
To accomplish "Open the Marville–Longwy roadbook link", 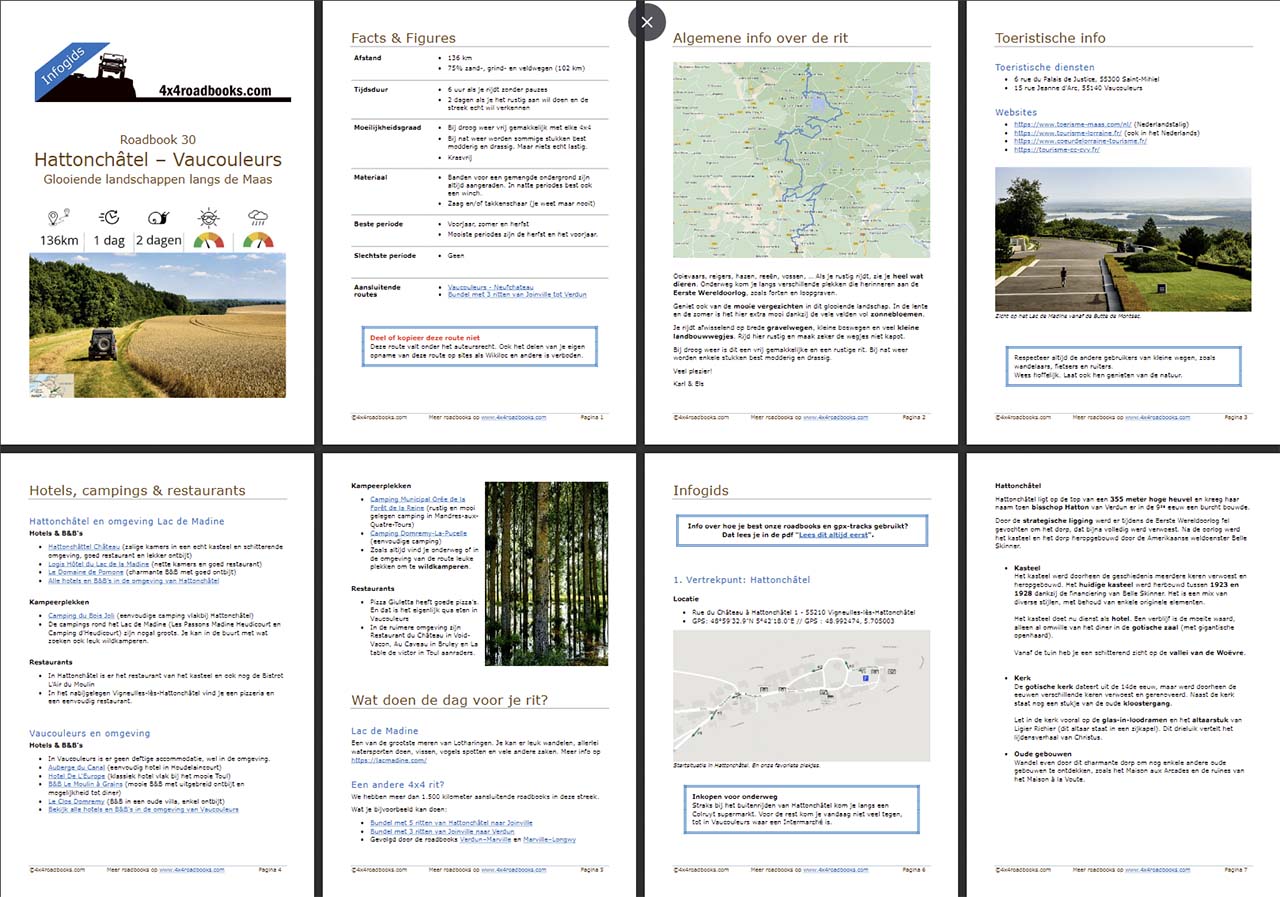I will pyautogui.click(x=549, y=840).
